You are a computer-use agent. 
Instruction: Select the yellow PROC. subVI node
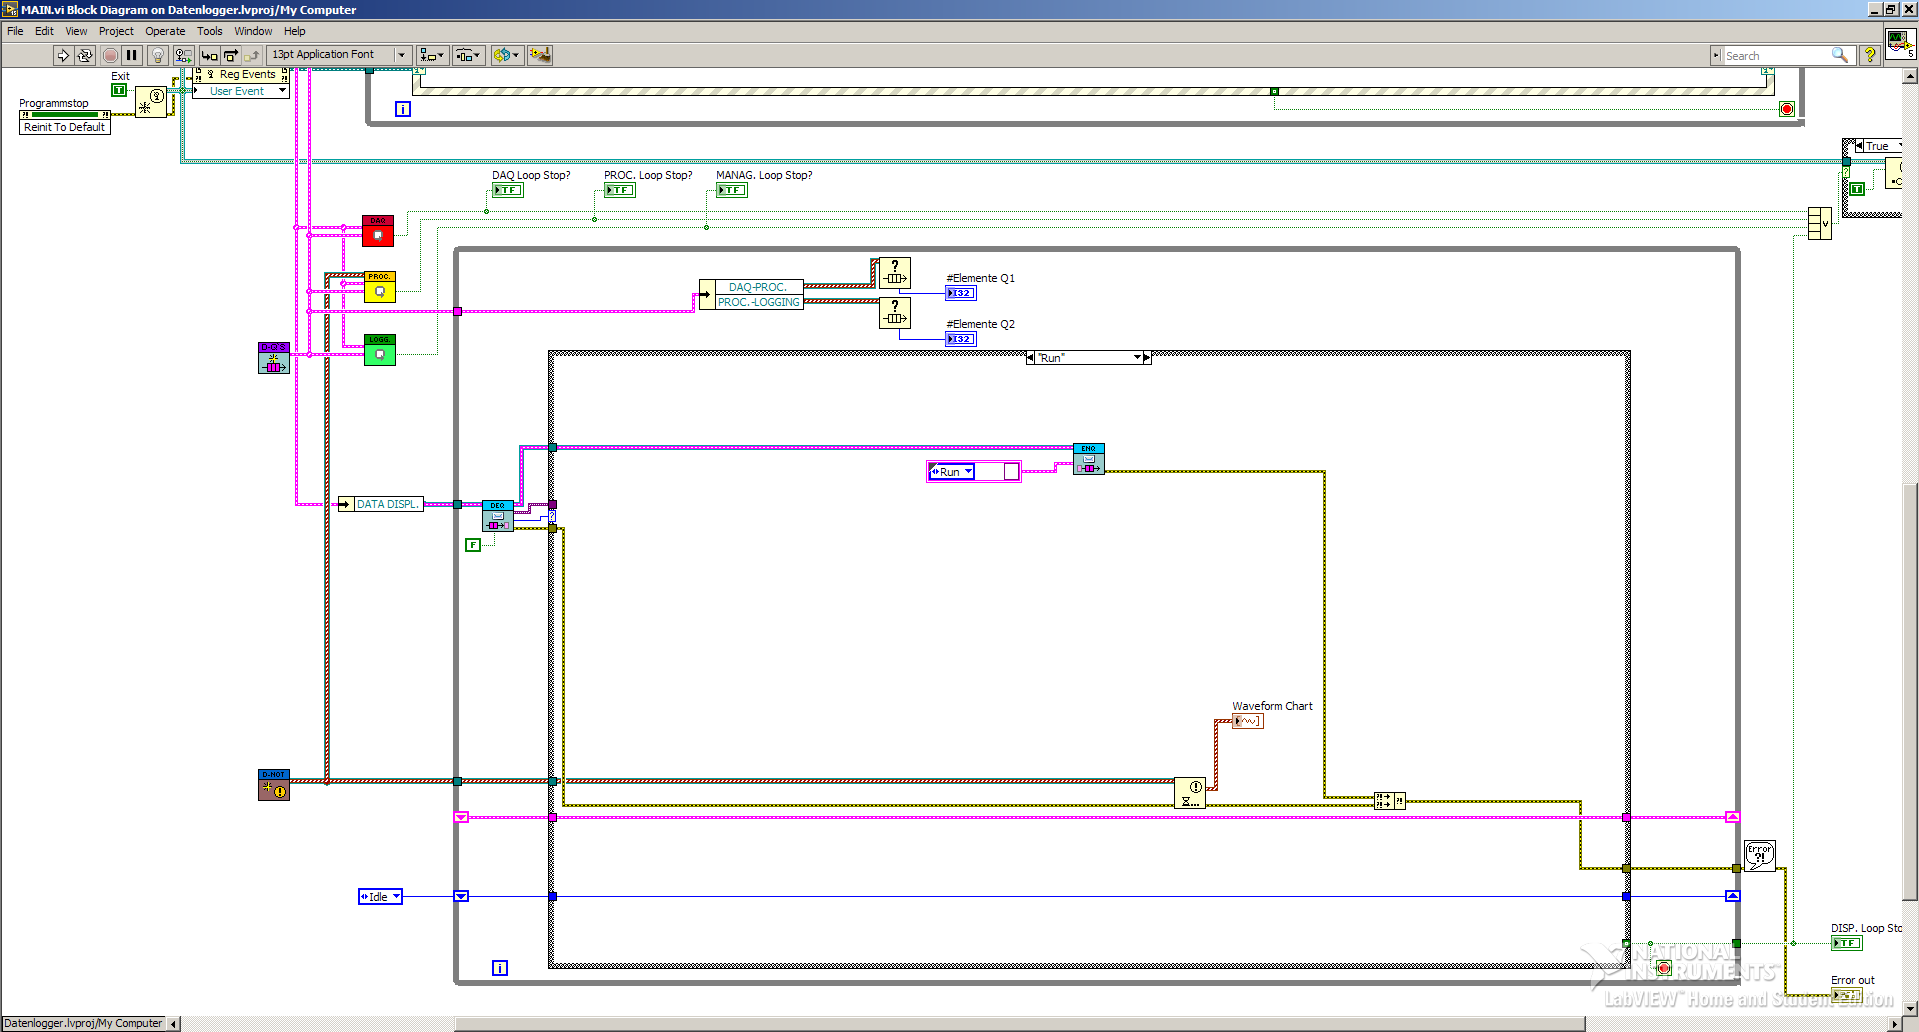(380, 287)
